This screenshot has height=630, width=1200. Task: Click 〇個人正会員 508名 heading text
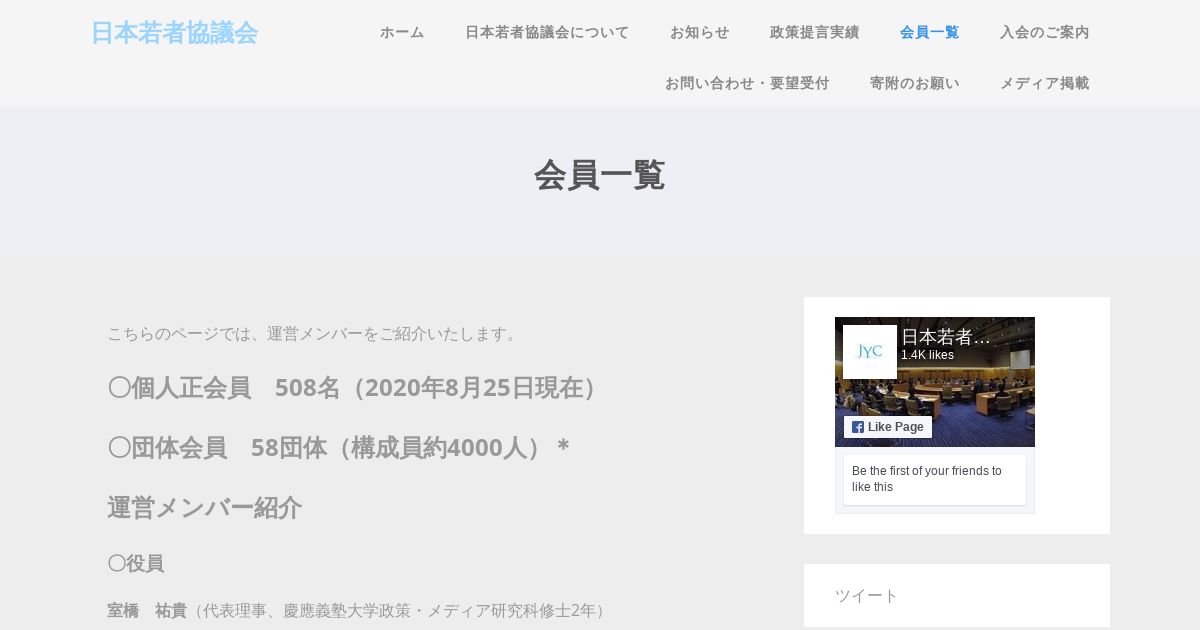356,387
